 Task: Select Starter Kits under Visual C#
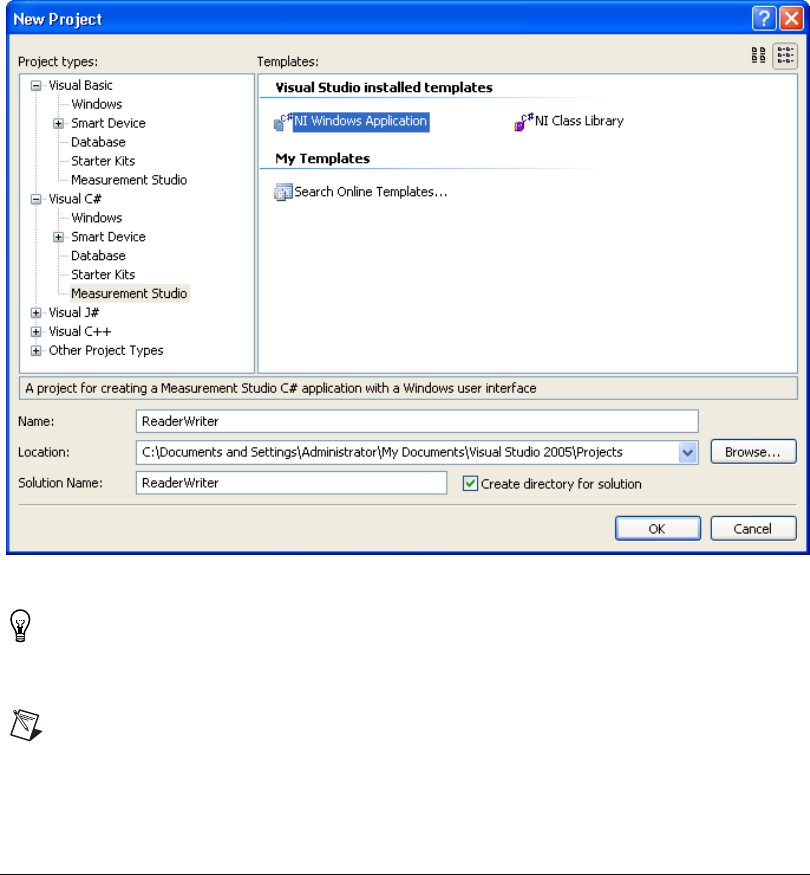pyautogui.click(x=103, y=275)
